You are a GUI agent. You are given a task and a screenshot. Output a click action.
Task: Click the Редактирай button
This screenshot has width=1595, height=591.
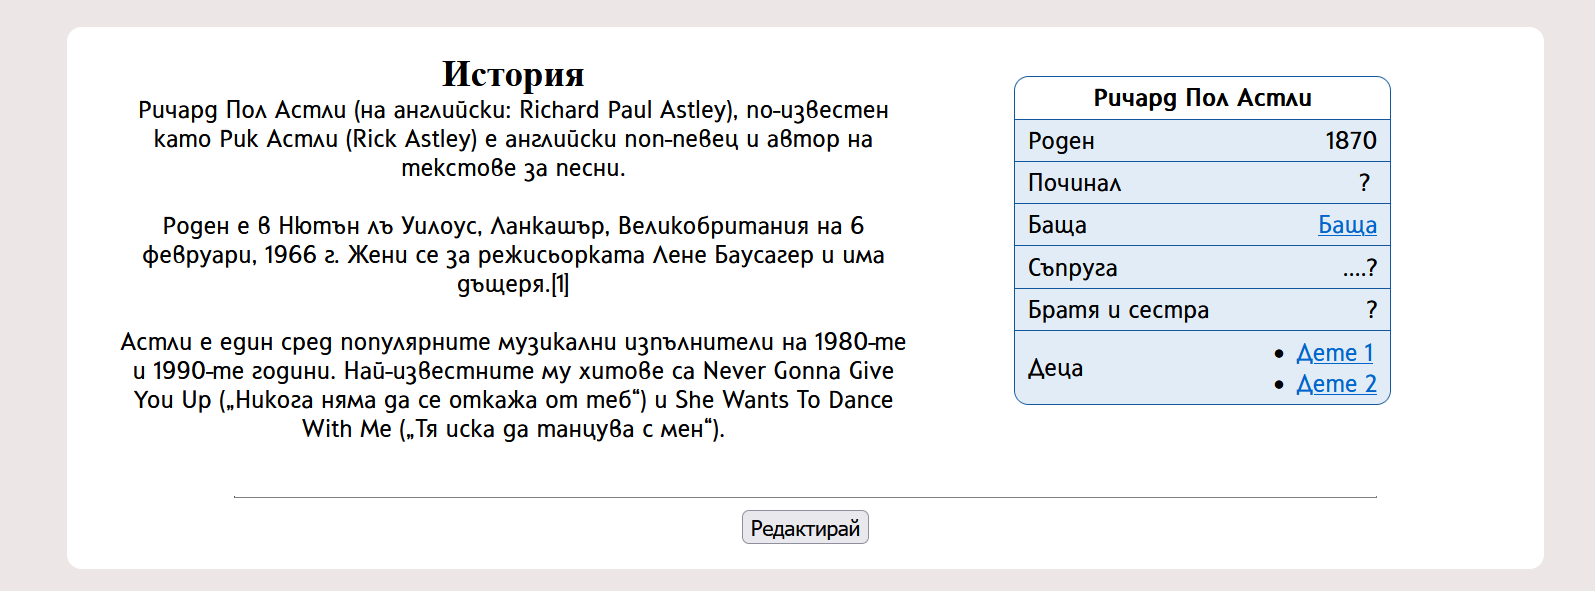[x=805, y=528]
